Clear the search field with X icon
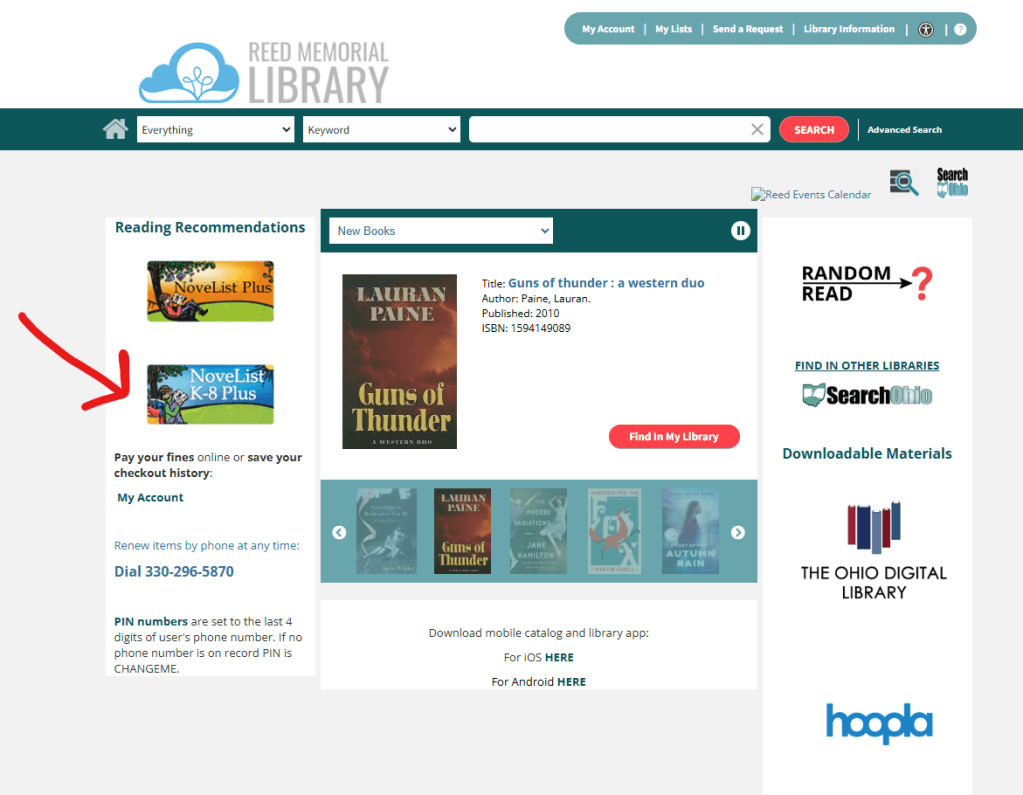This screenshot has height=795, width=1023. [757, 129]
